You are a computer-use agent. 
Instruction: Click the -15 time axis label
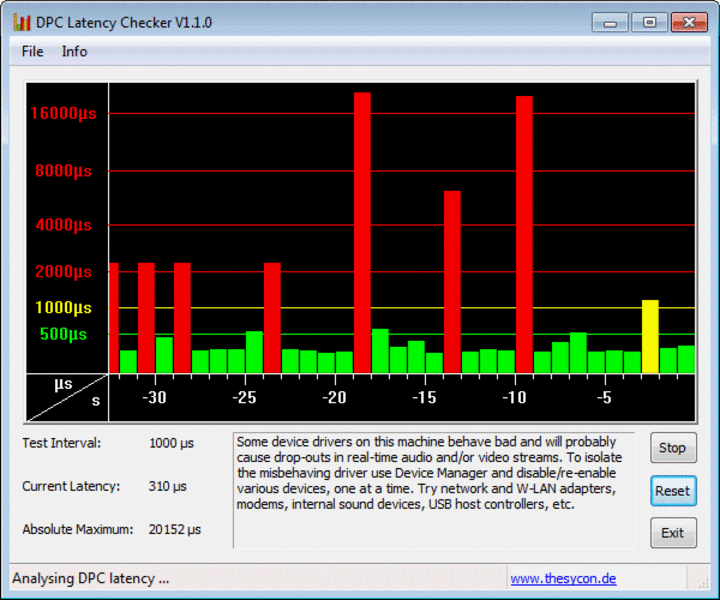click(x=424, y=398)
